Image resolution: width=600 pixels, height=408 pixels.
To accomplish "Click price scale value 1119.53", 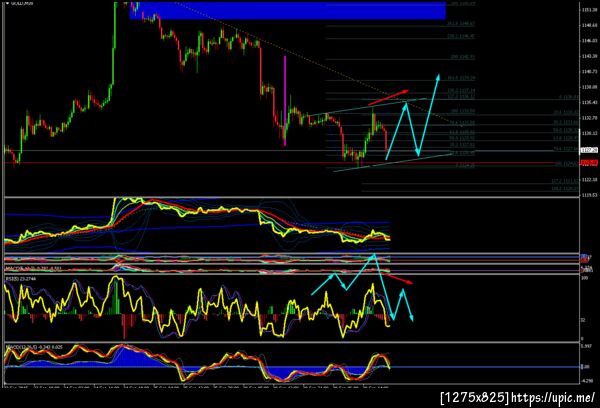I will pos(589,195).
